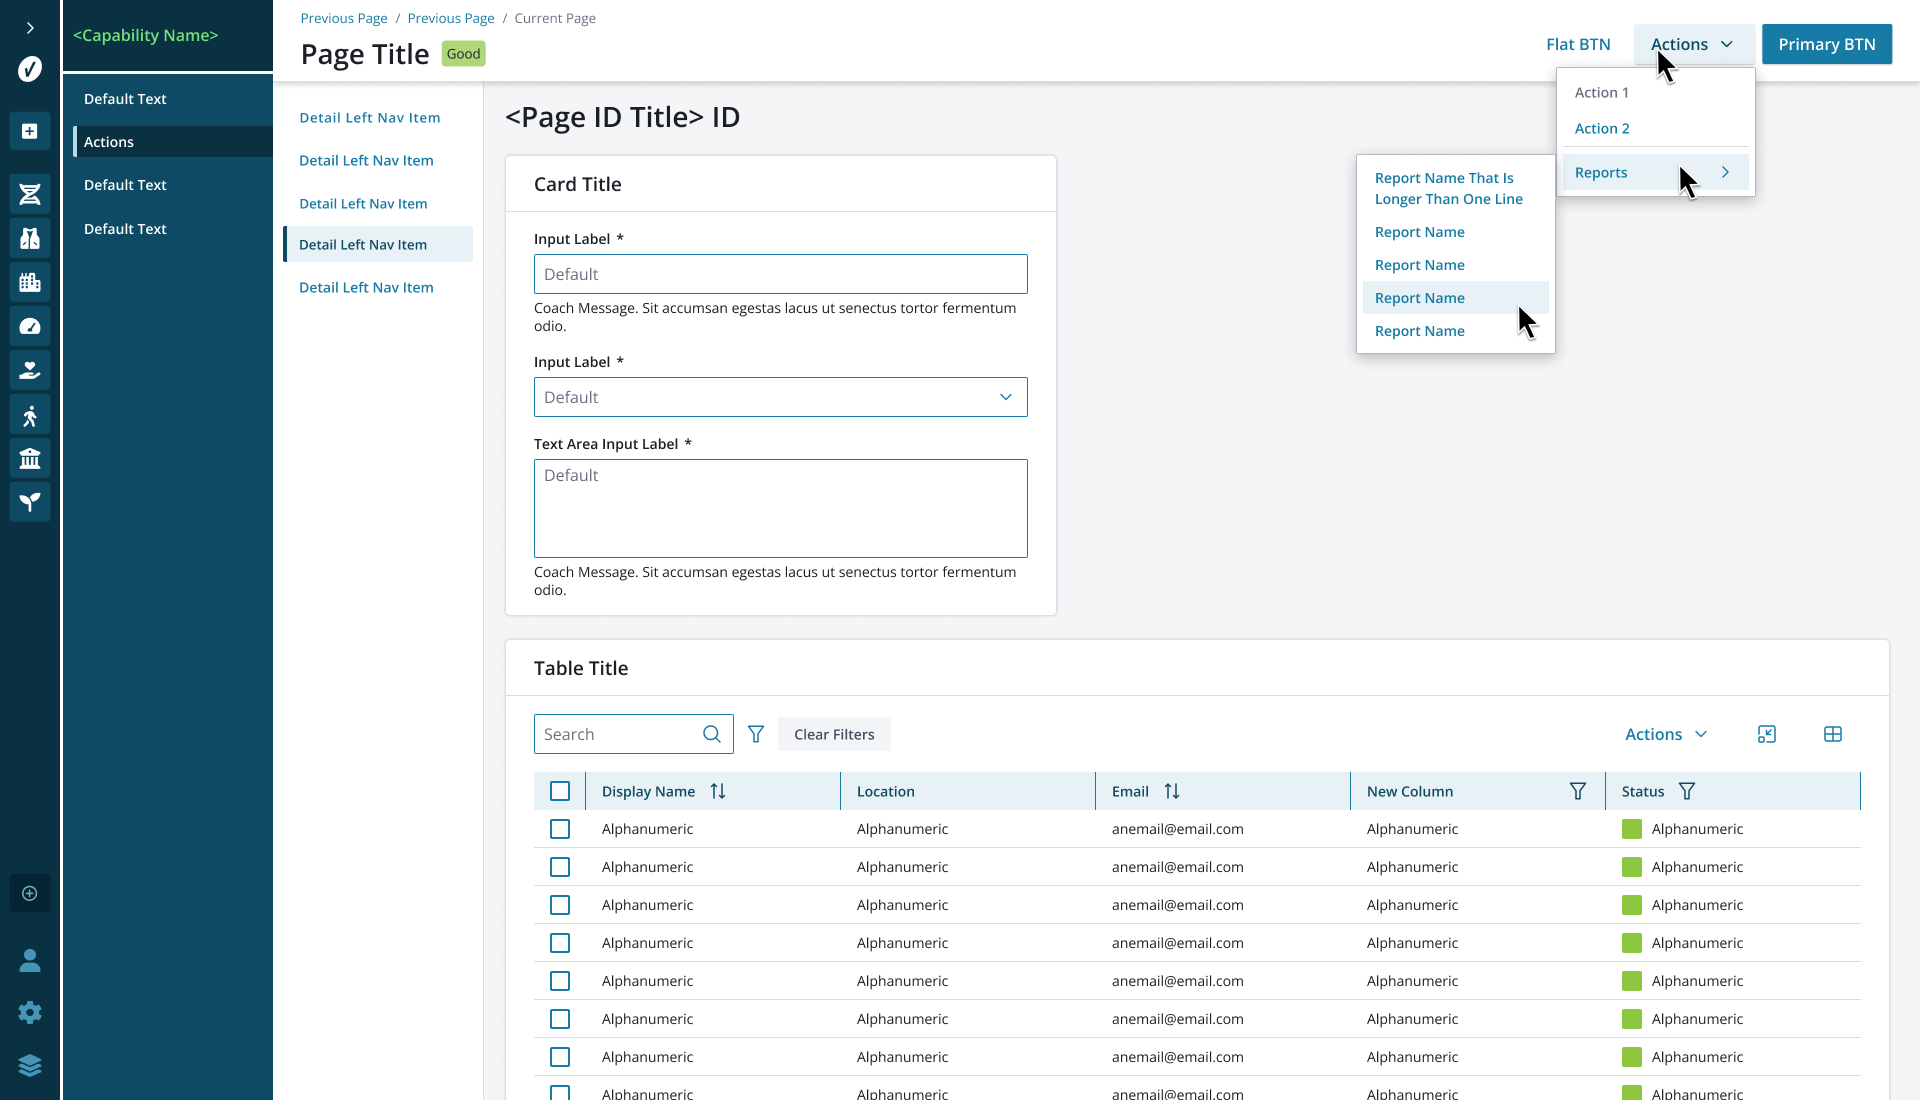This screenshot has width=1920, height=1100.
Task: Select Action 1 in the Actions menu
Action: tap(1601, 92)
